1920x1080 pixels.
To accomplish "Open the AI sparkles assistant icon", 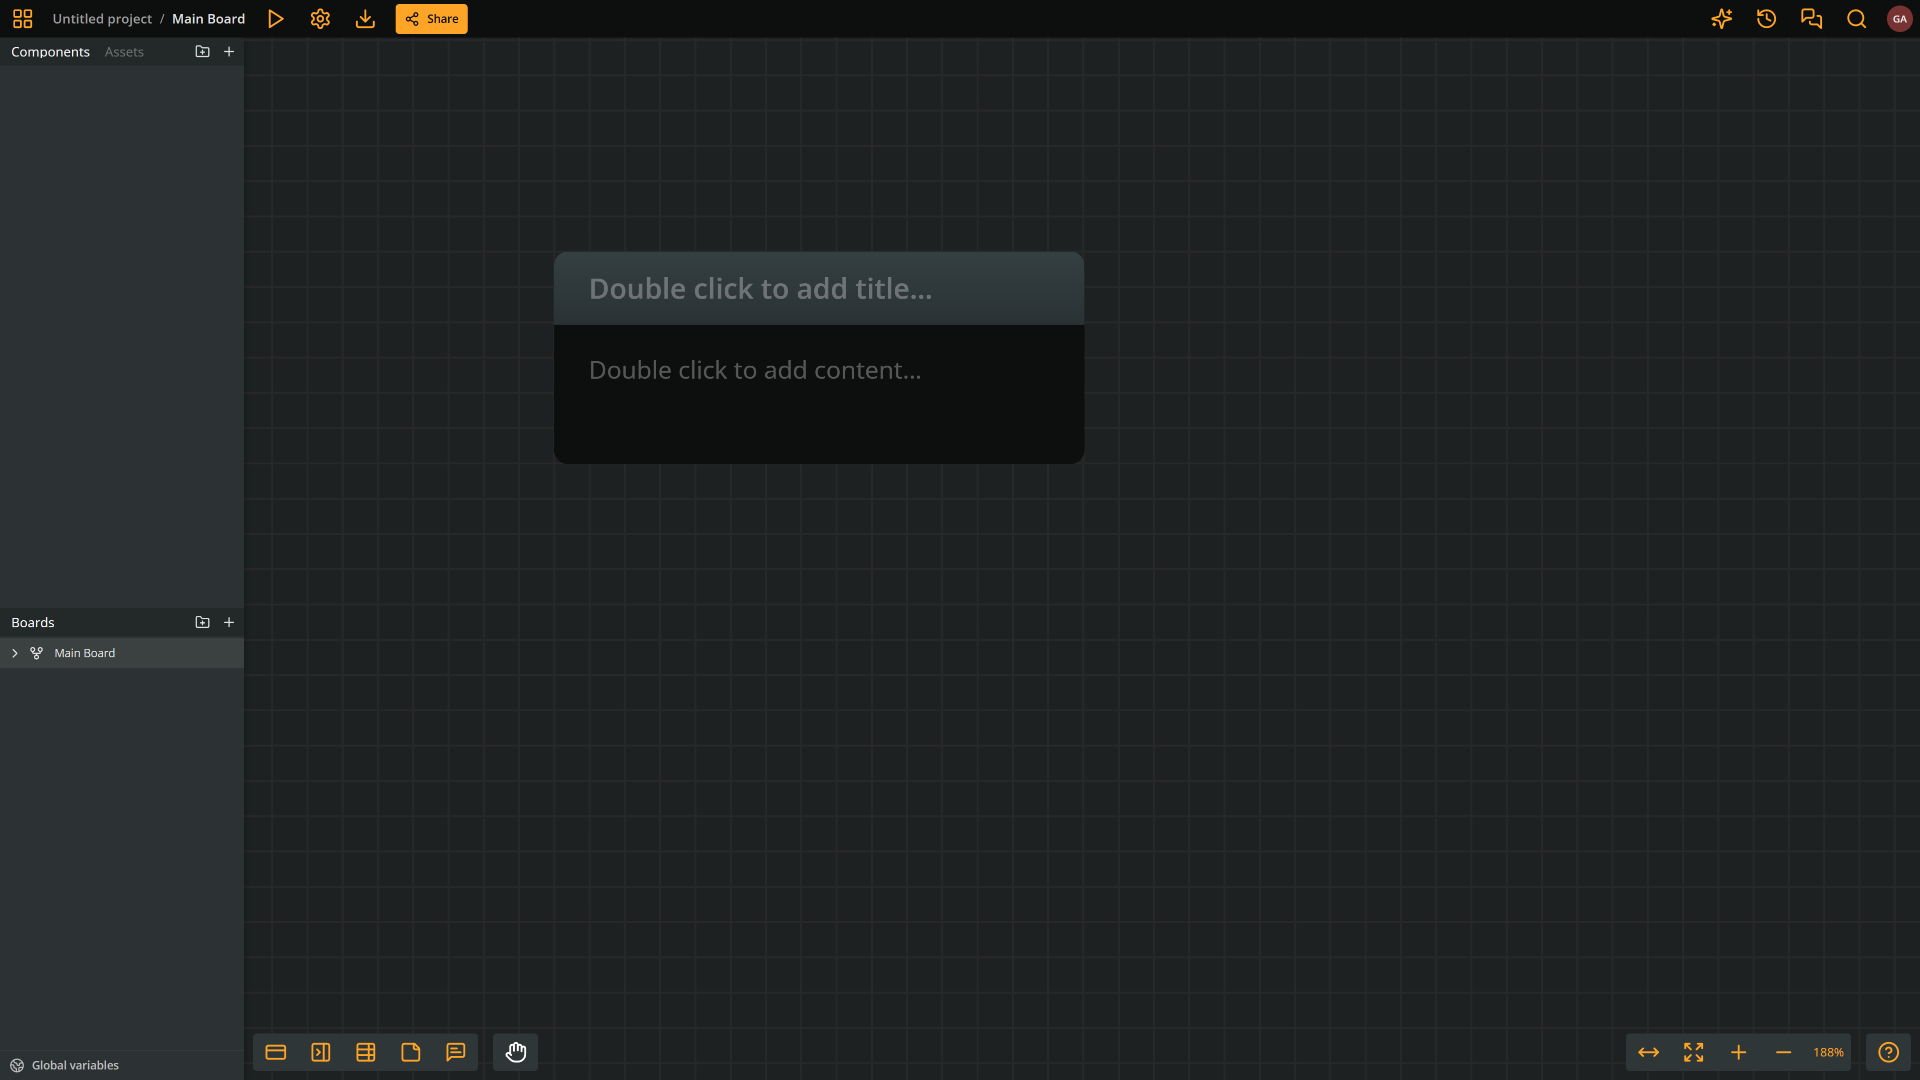I will (1721, 19).
